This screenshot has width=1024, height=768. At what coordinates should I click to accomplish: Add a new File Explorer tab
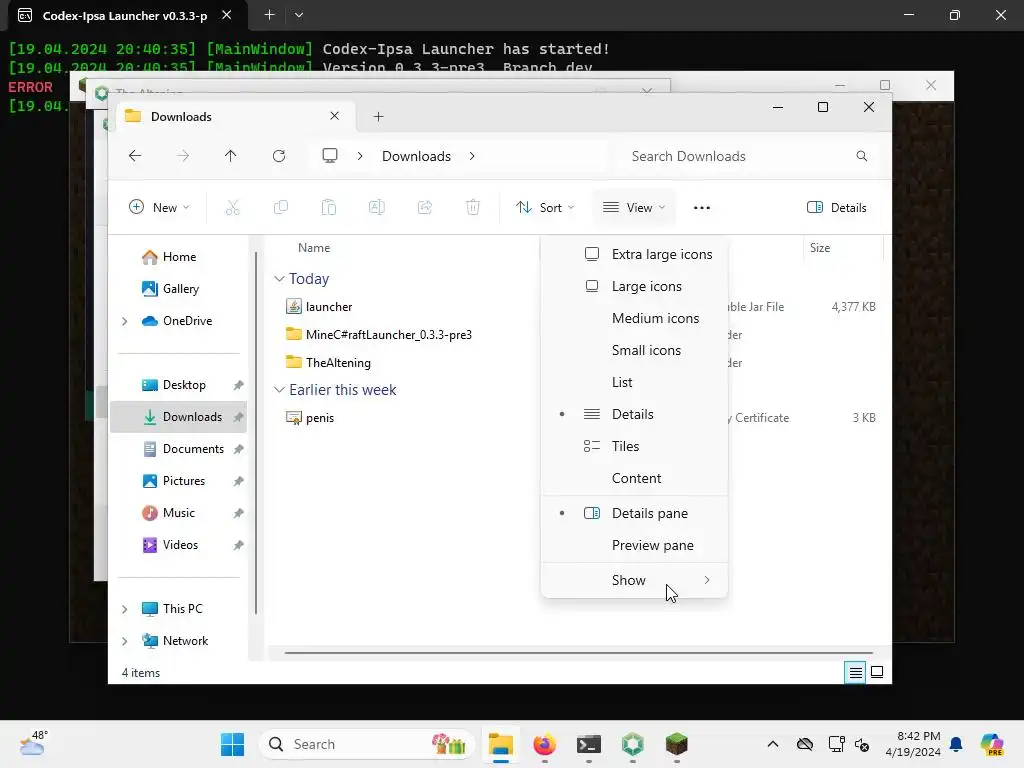tap(379, 117)
